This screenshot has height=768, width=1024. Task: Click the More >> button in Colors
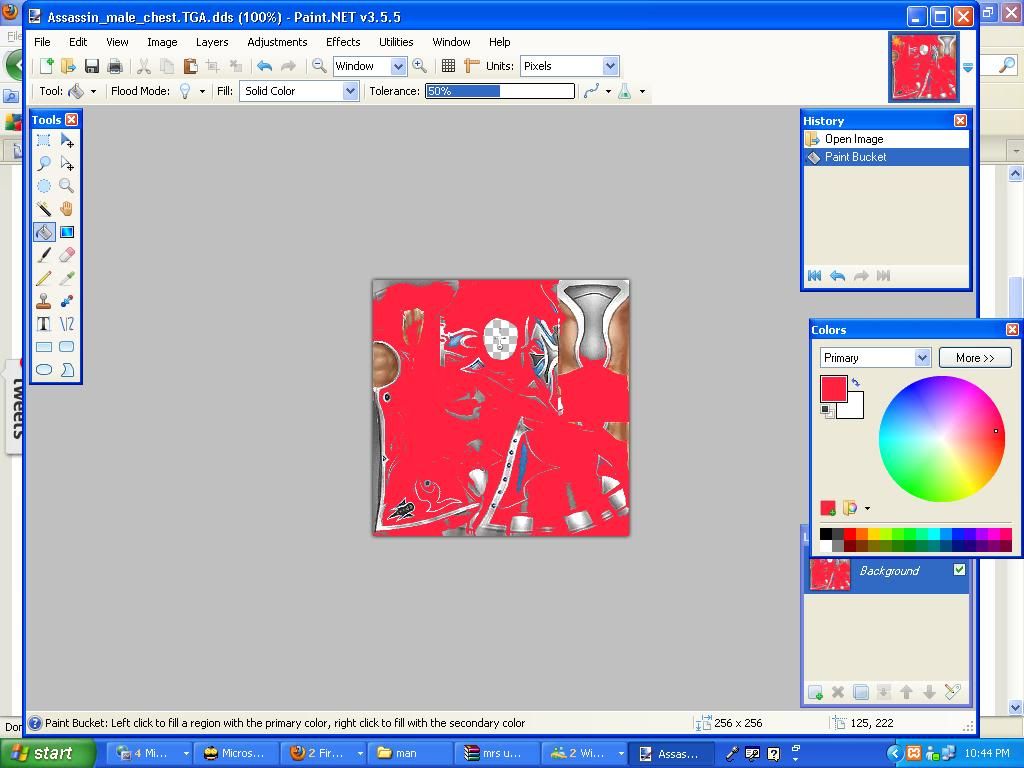975,358
